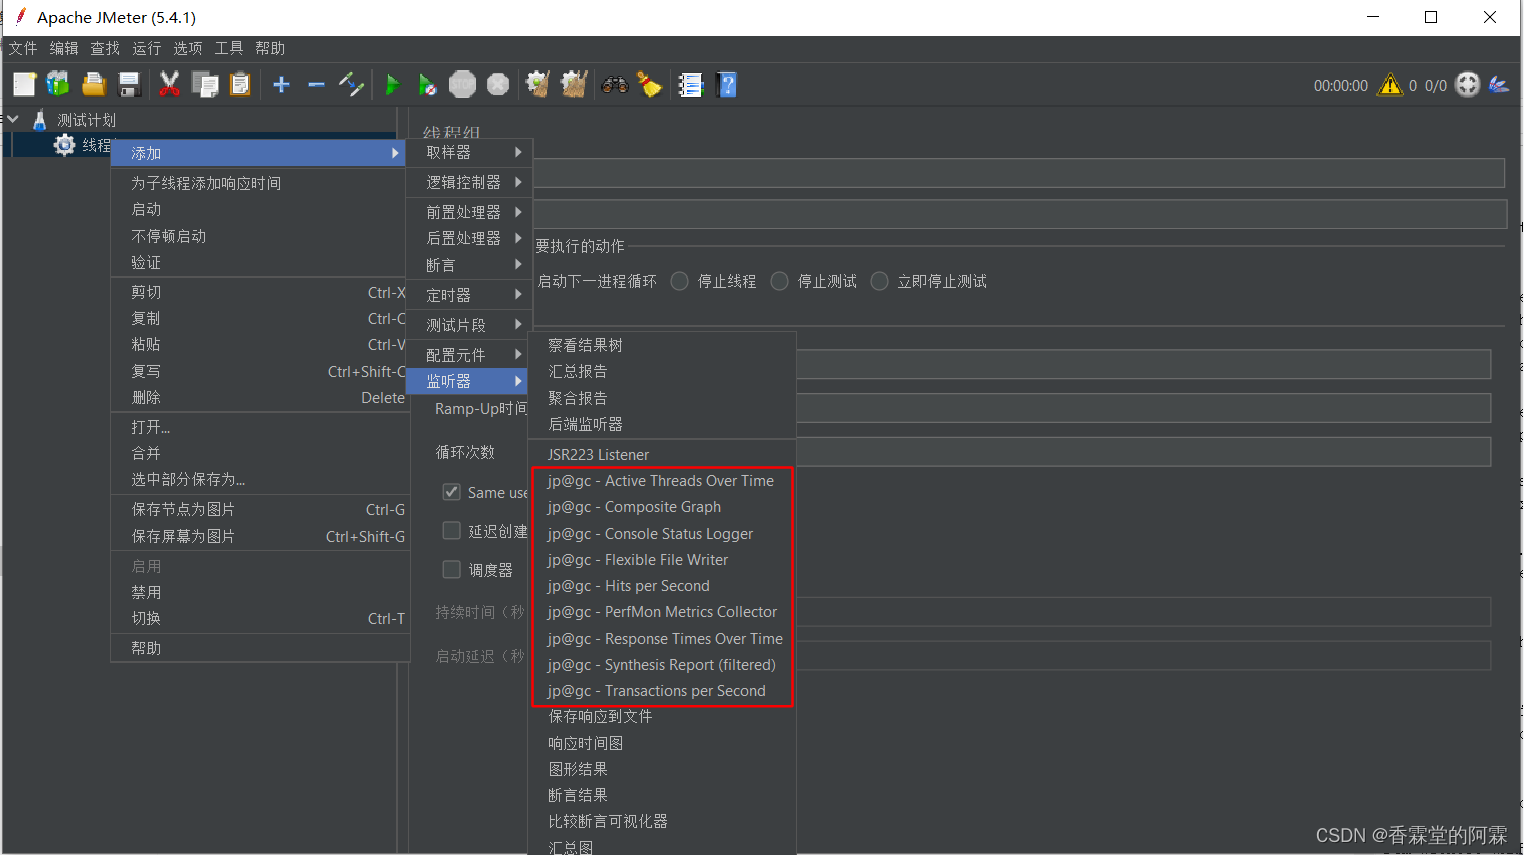Choose jp@gc - Active Threads Over Time

pos(662,481)
